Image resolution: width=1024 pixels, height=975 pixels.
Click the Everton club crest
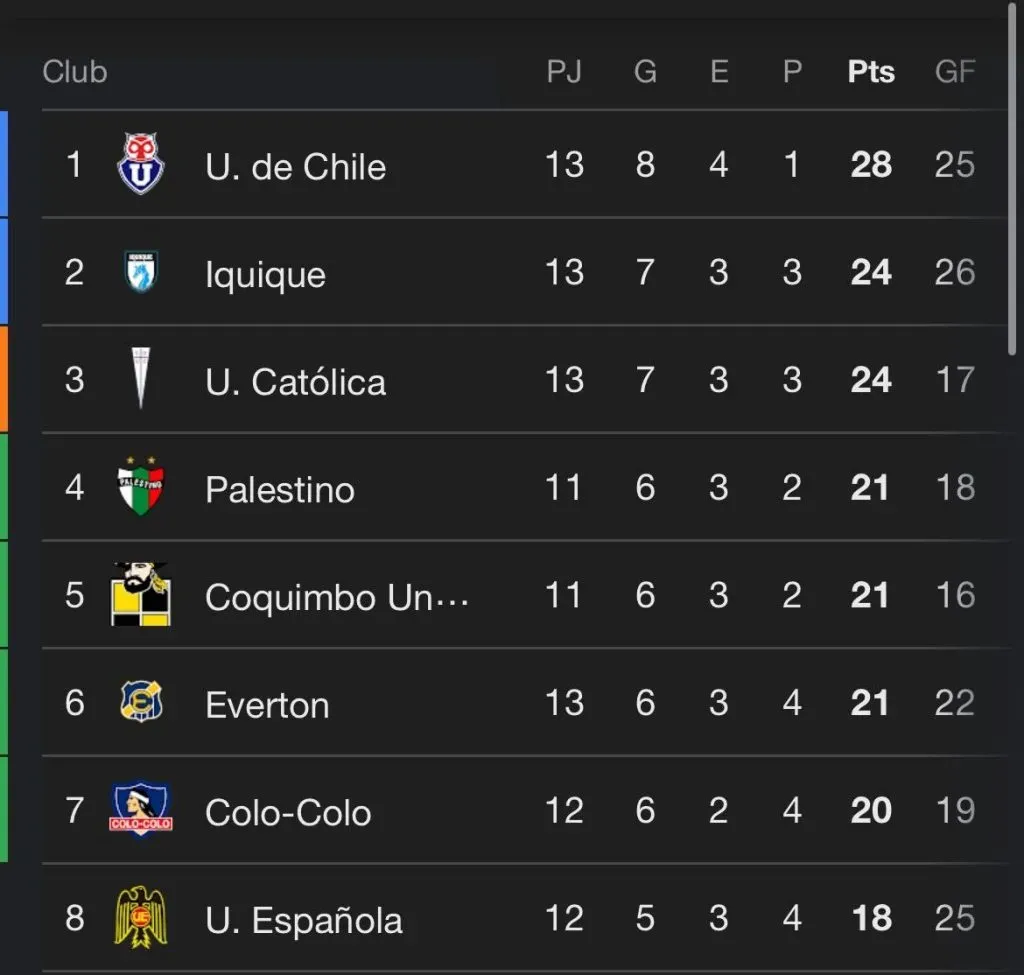141,701
